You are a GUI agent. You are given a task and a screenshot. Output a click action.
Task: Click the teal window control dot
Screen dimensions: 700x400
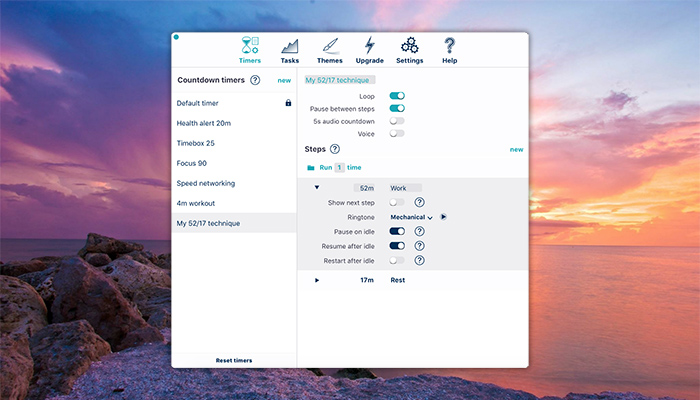(x=176, y=37)
